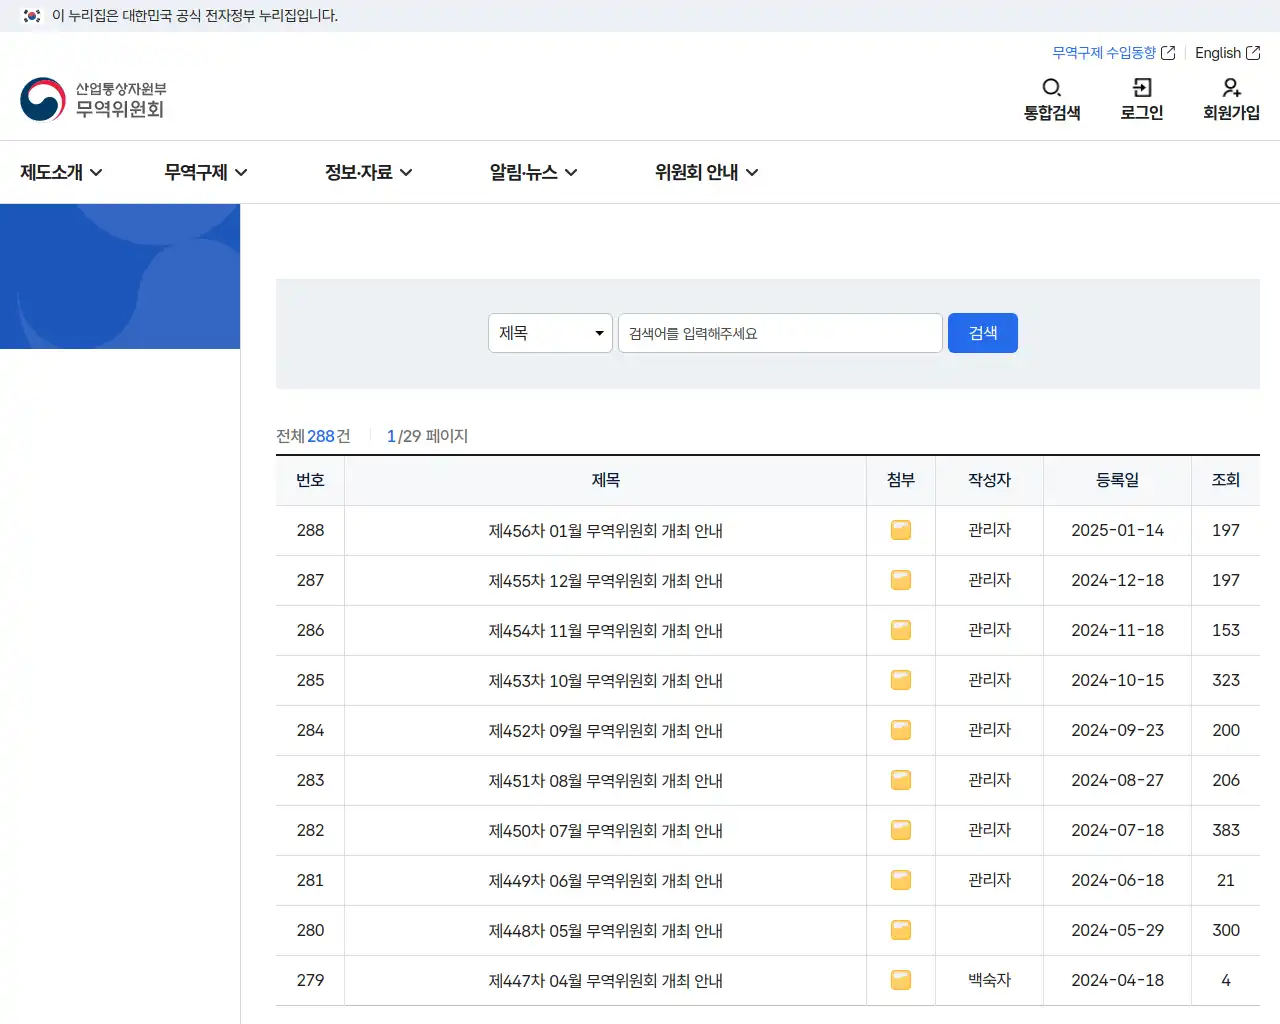Image resolution: width=1280 pixels, height=1024 pixels.
Task: Click the 1/29 페이지 page indicator
Action: pos(427,436)
